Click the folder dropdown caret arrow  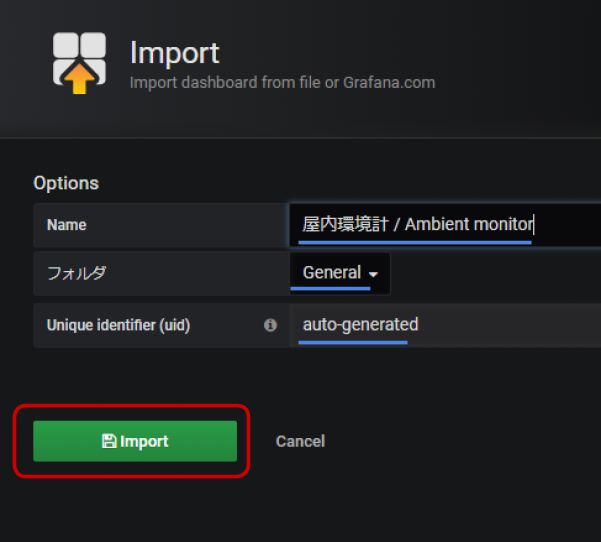[373, 274]
